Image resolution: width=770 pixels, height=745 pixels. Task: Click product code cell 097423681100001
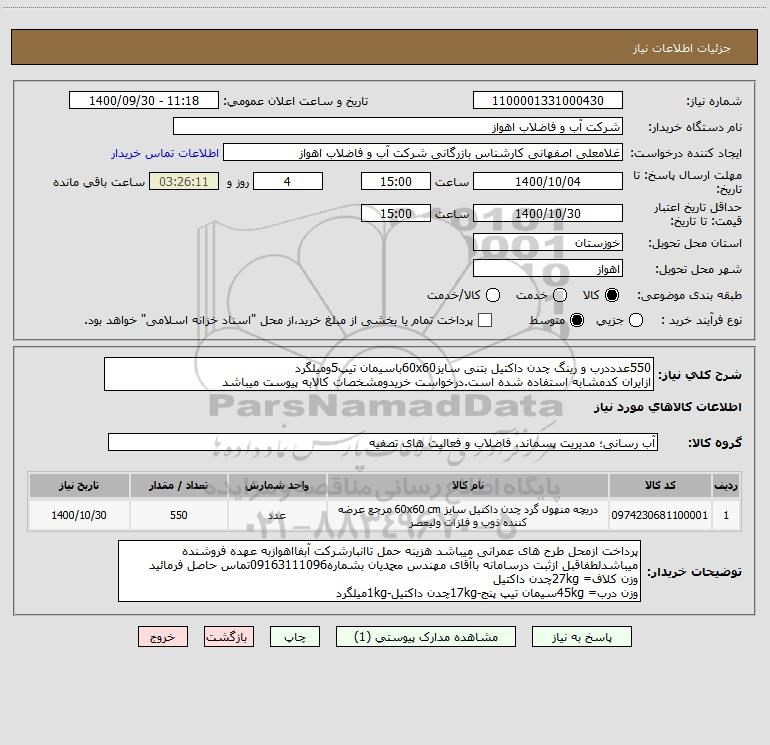tap(660, 515)
